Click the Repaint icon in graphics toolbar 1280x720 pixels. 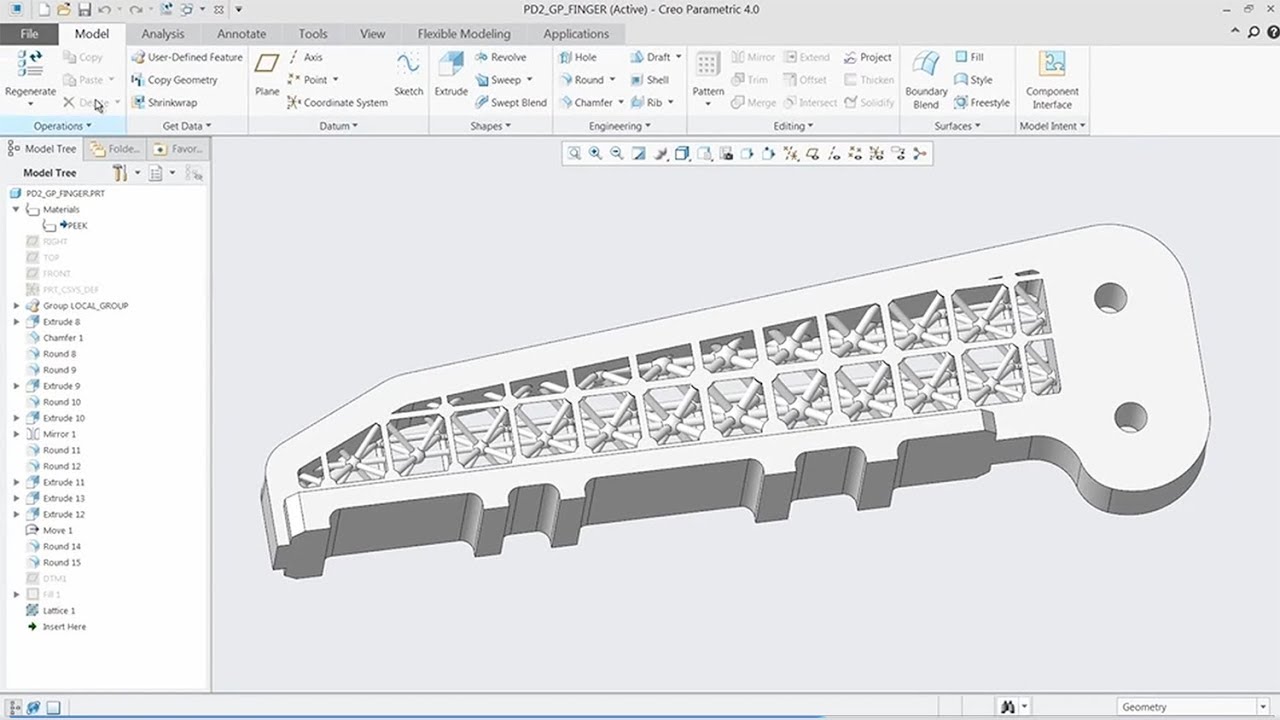[x=638, y=153]
